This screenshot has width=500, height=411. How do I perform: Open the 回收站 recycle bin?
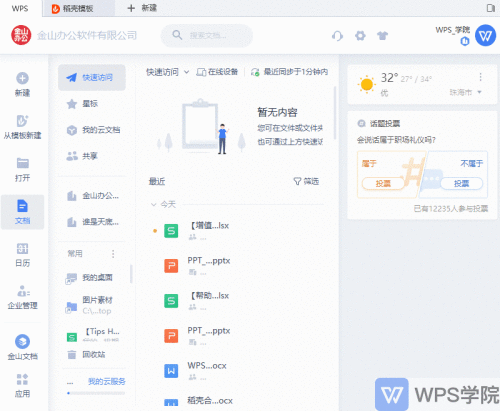87,354
